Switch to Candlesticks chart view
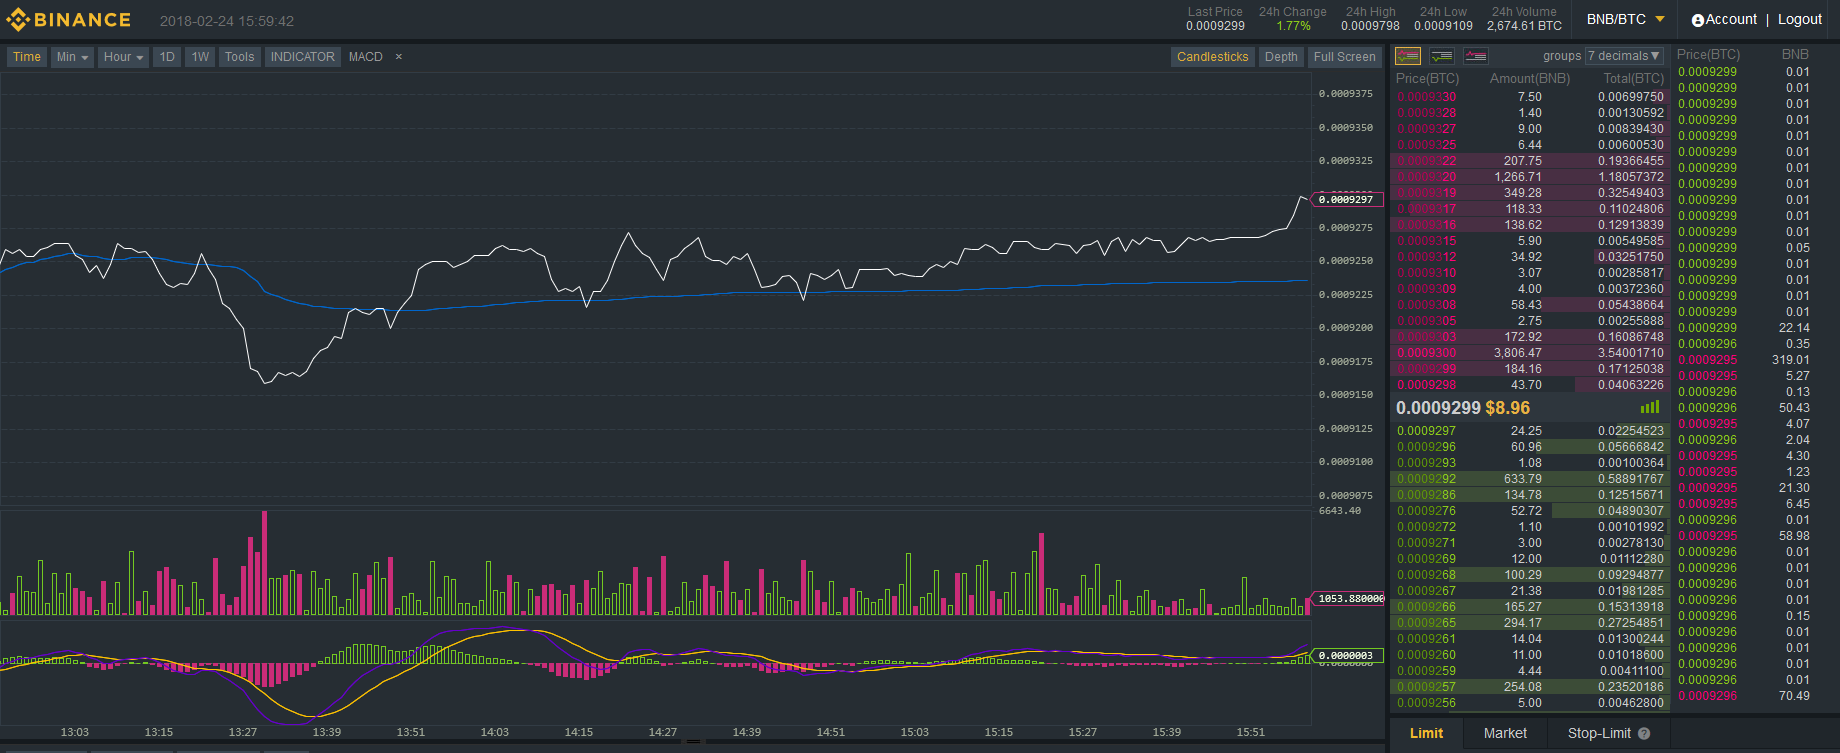The image size is (1840, 753). tap(1212, 57)
